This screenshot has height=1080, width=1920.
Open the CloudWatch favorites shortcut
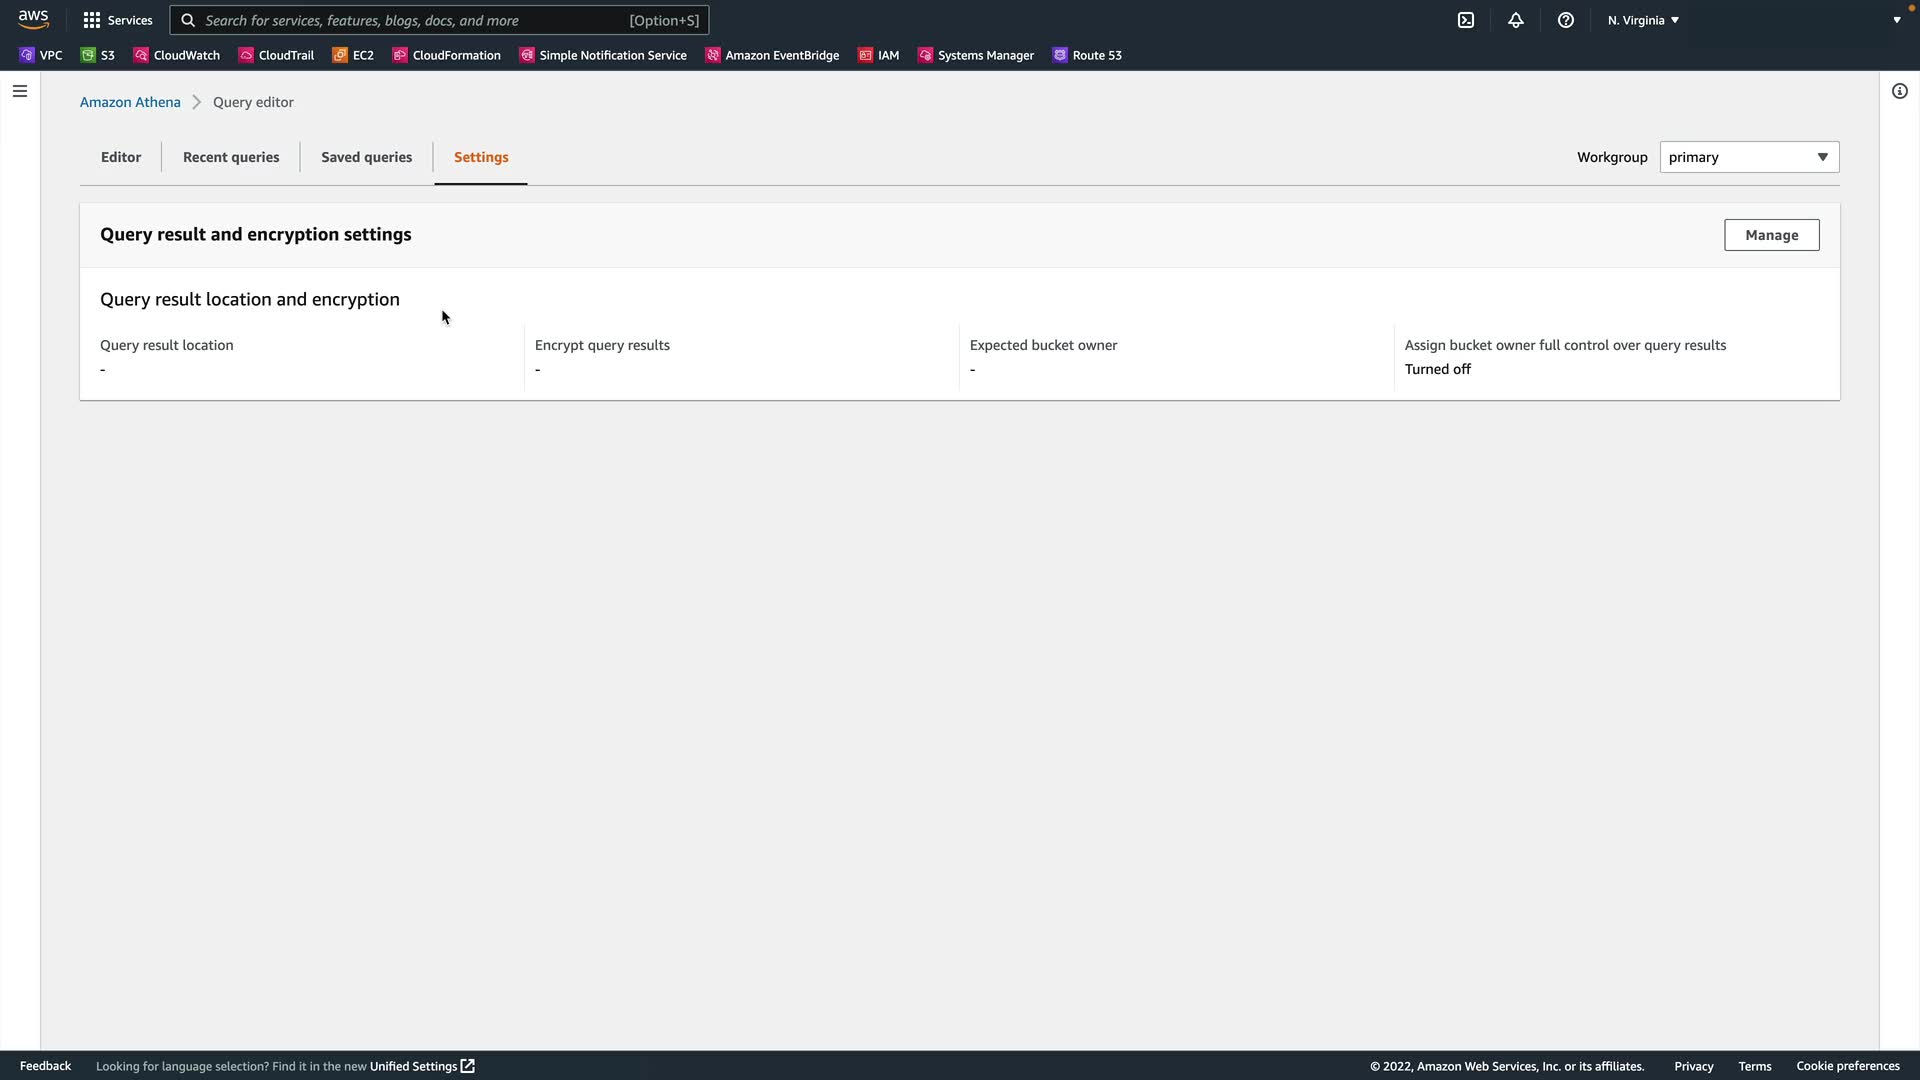click(x=177, y=55)
